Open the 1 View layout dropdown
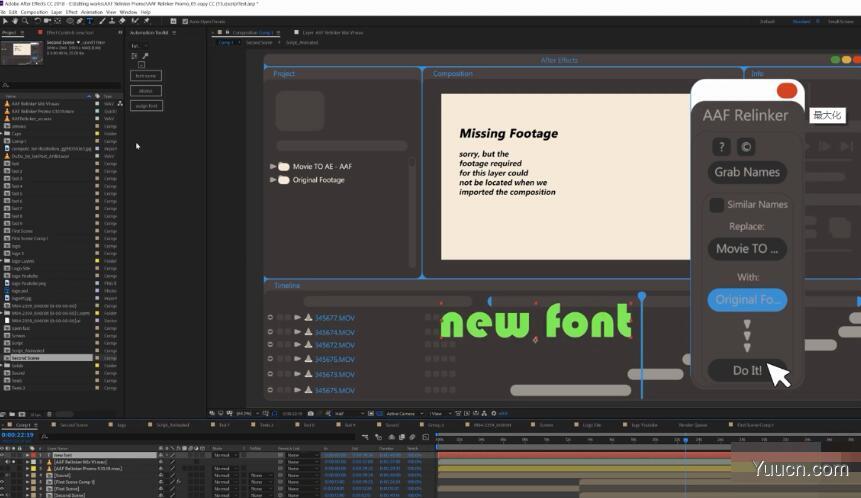Image resolution: width=861 pixels, height=498 pixels. (x=441, y=413)
